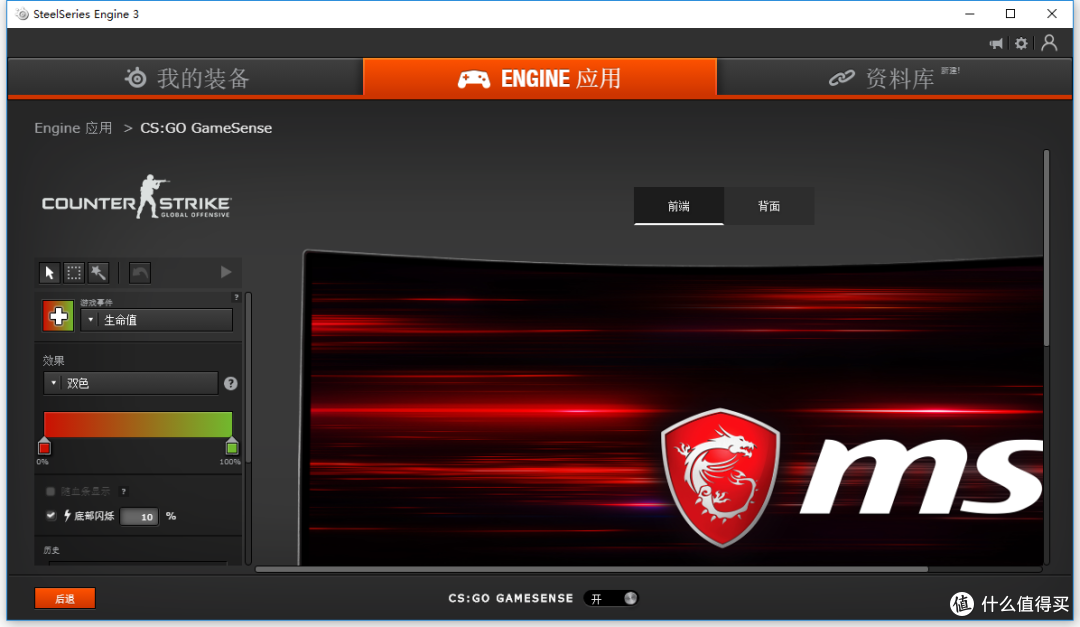Open settings with the gear icon
Viewport: 1080px width, 627px height.
(x=1021, y=43)
